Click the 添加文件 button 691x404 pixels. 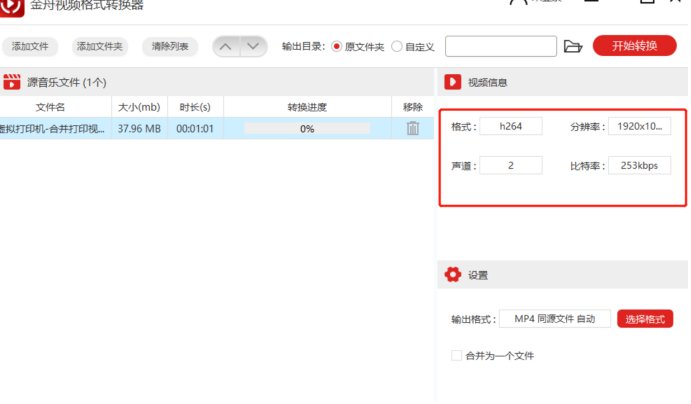(30, 46)
